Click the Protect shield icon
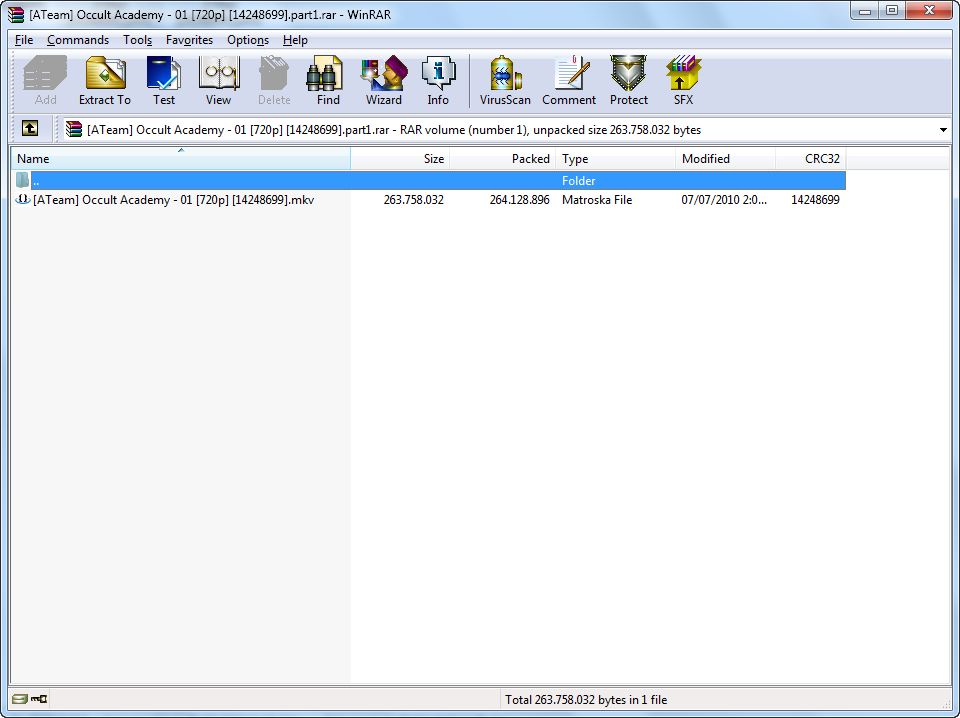The width and height of the screenshot is (960, 718). point(629,81)
